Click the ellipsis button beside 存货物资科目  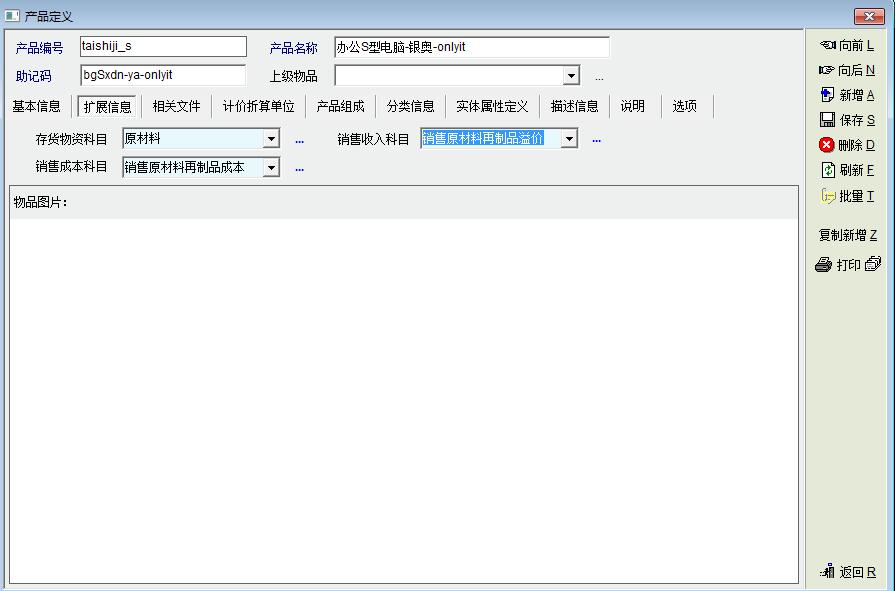point(299,141)
